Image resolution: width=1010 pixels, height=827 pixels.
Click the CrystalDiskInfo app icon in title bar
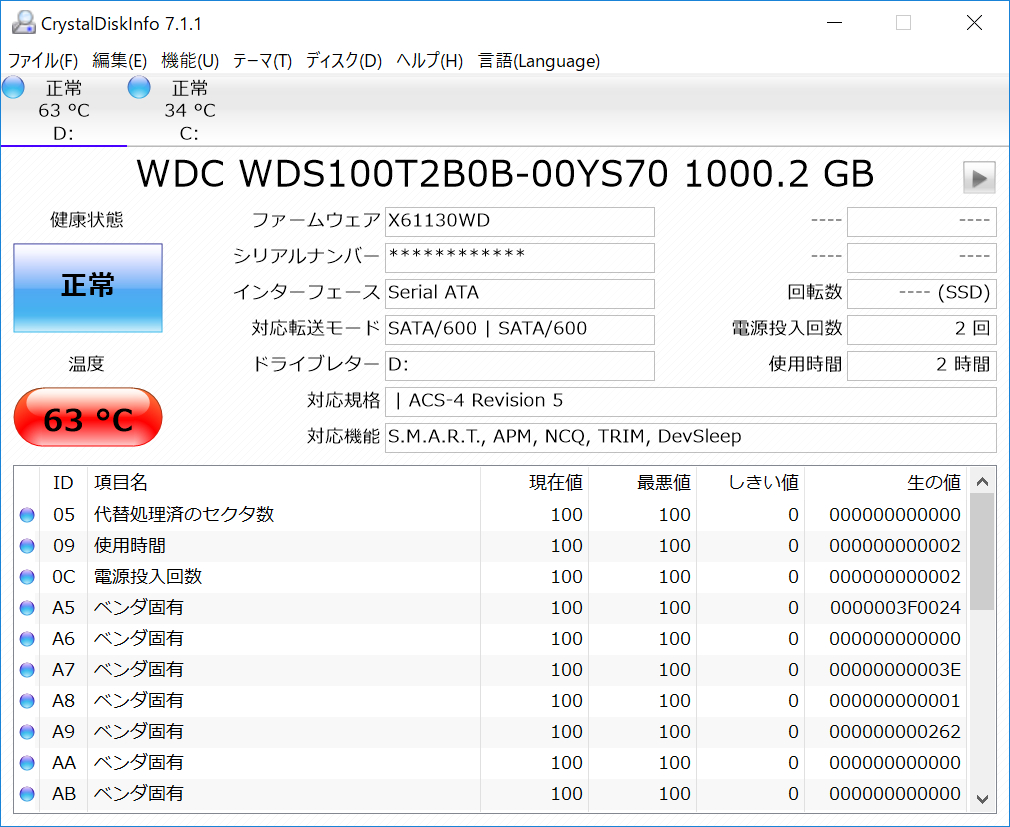[22, 22]
